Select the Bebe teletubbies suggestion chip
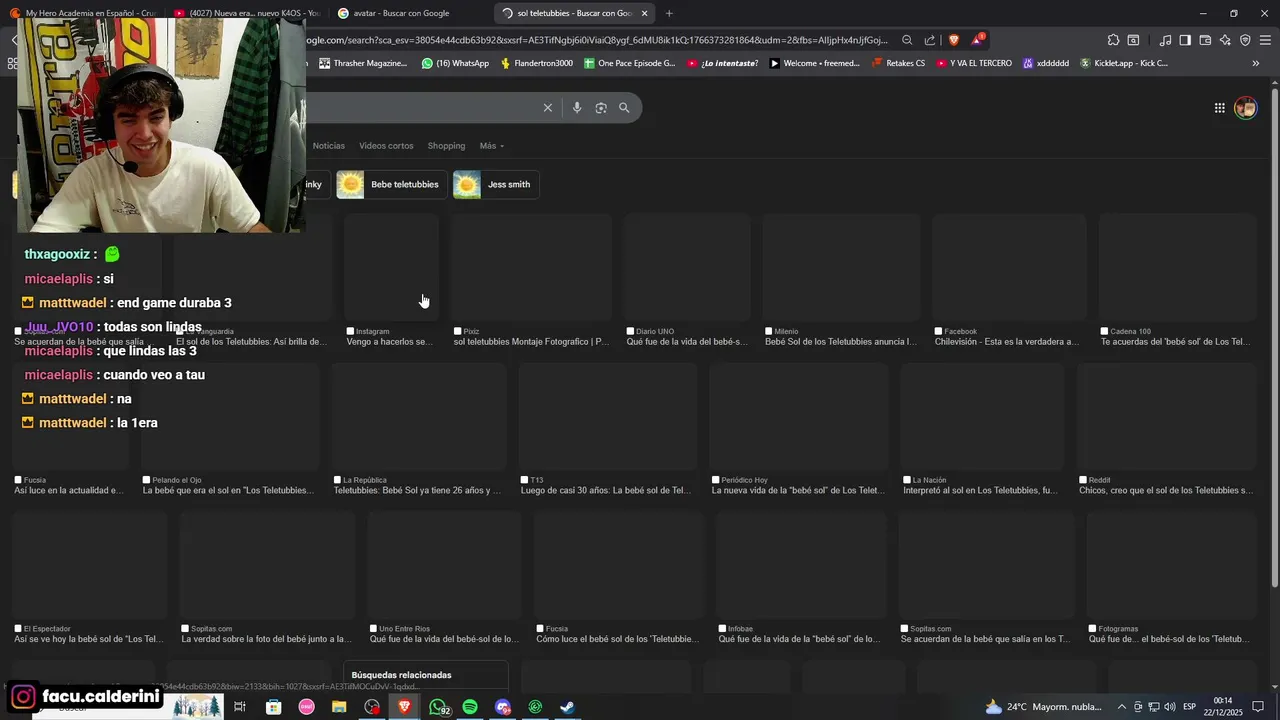The width and height of the screenshot is (1280, 720). tap(392, 184)
